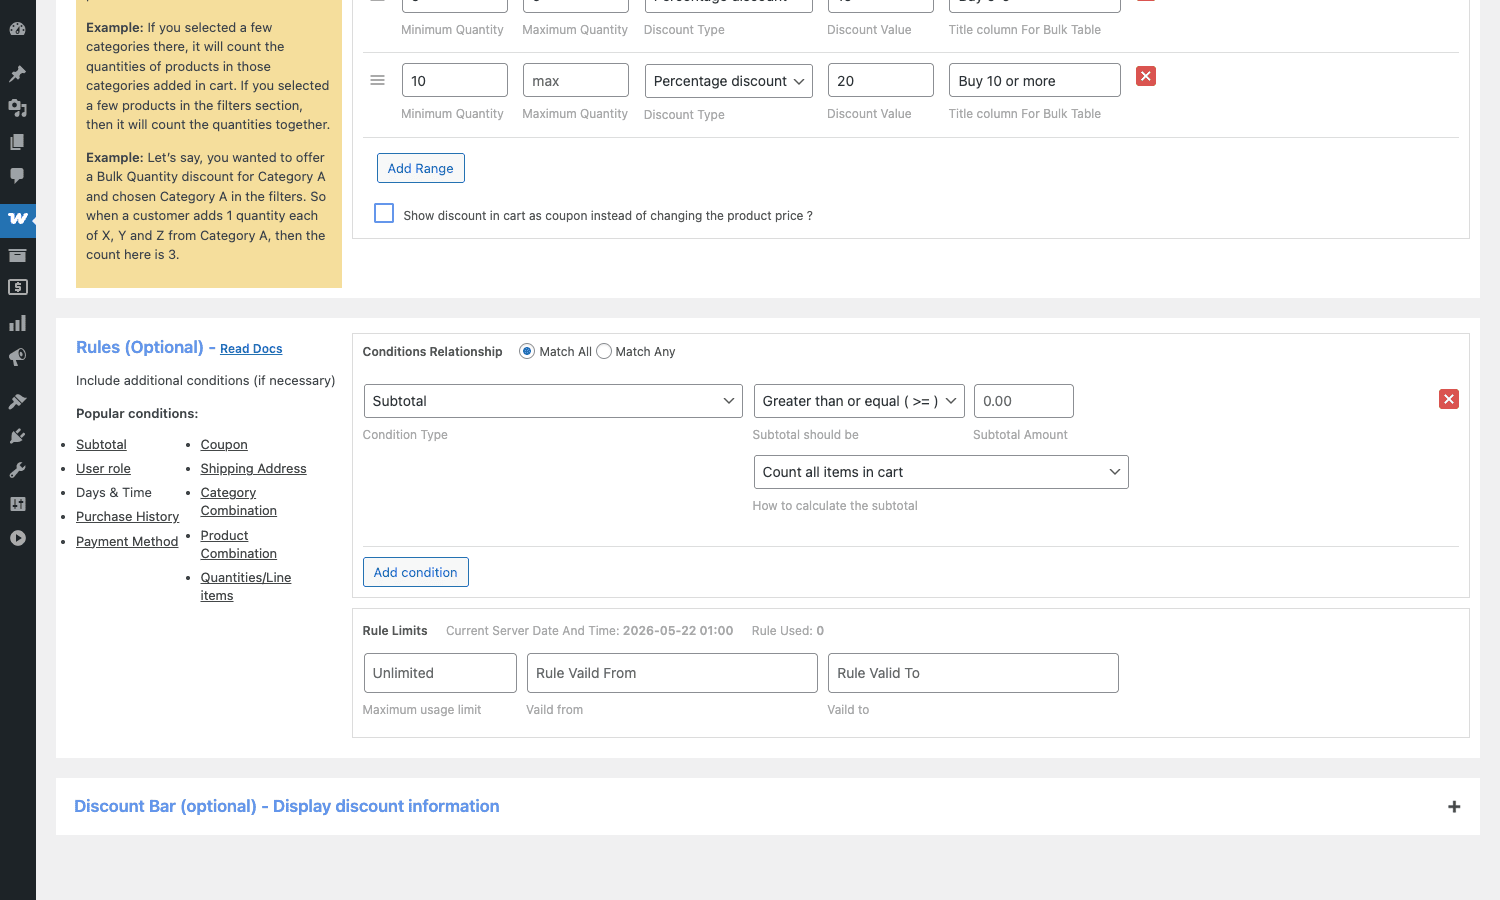Click the Payment Method condition link
Viewport: 1500px width, 900px height.
[127, 542]
